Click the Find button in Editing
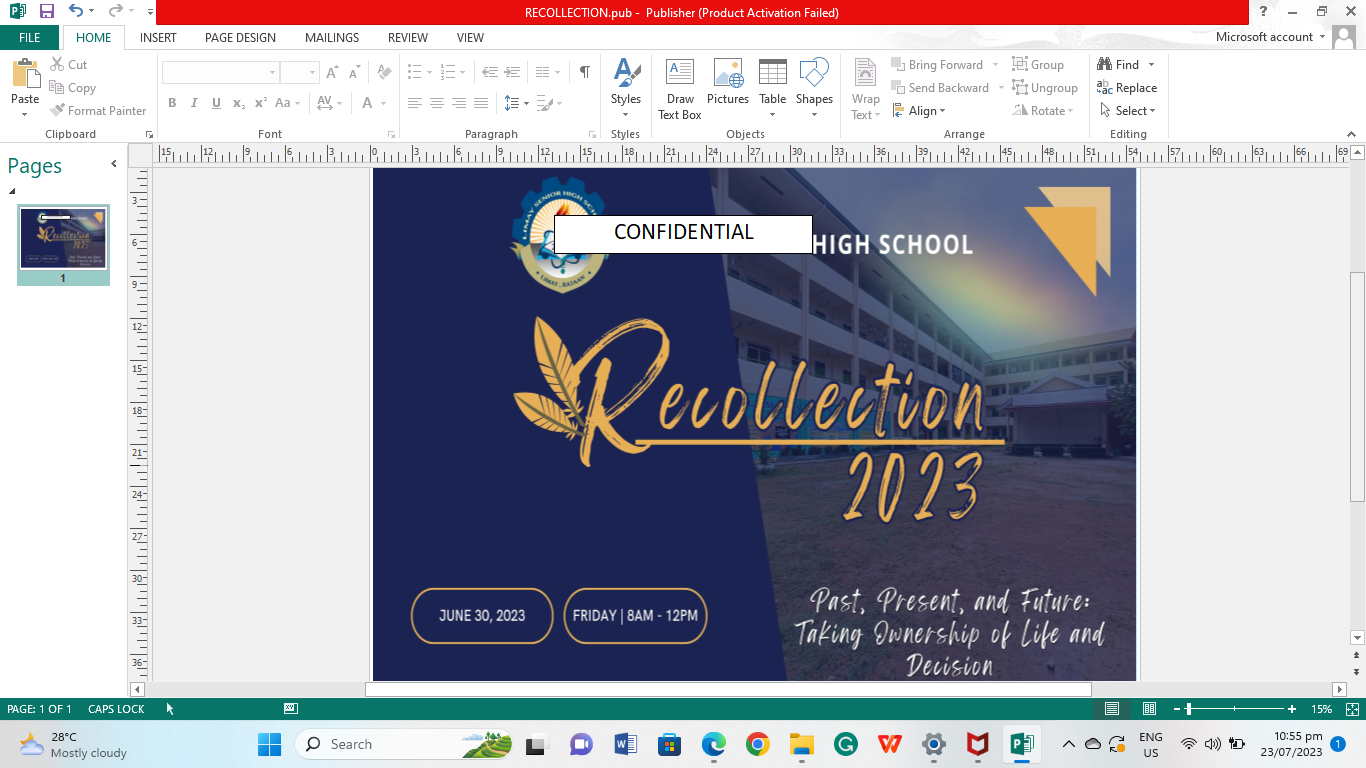1366x768 pixels. coord(1119,65)
